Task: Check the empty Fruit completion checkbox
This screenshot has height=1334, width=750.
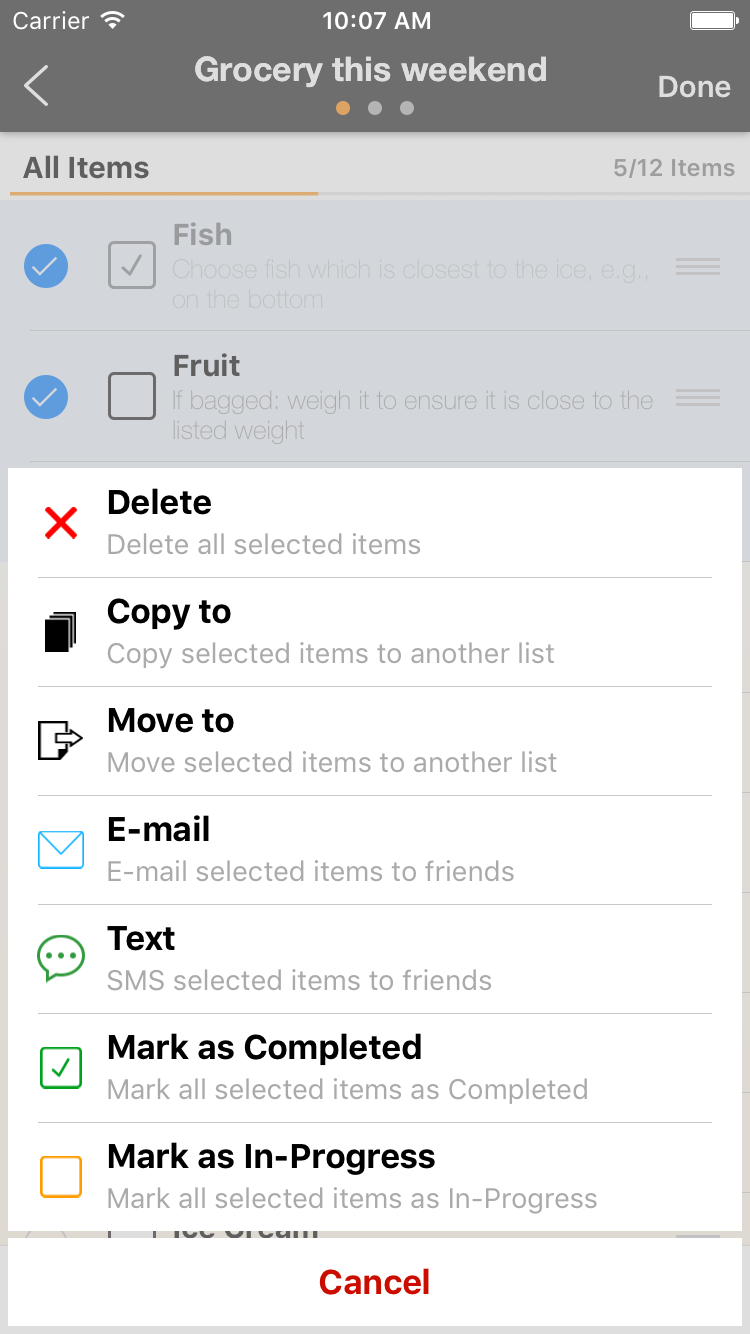Action: [132, 396]
